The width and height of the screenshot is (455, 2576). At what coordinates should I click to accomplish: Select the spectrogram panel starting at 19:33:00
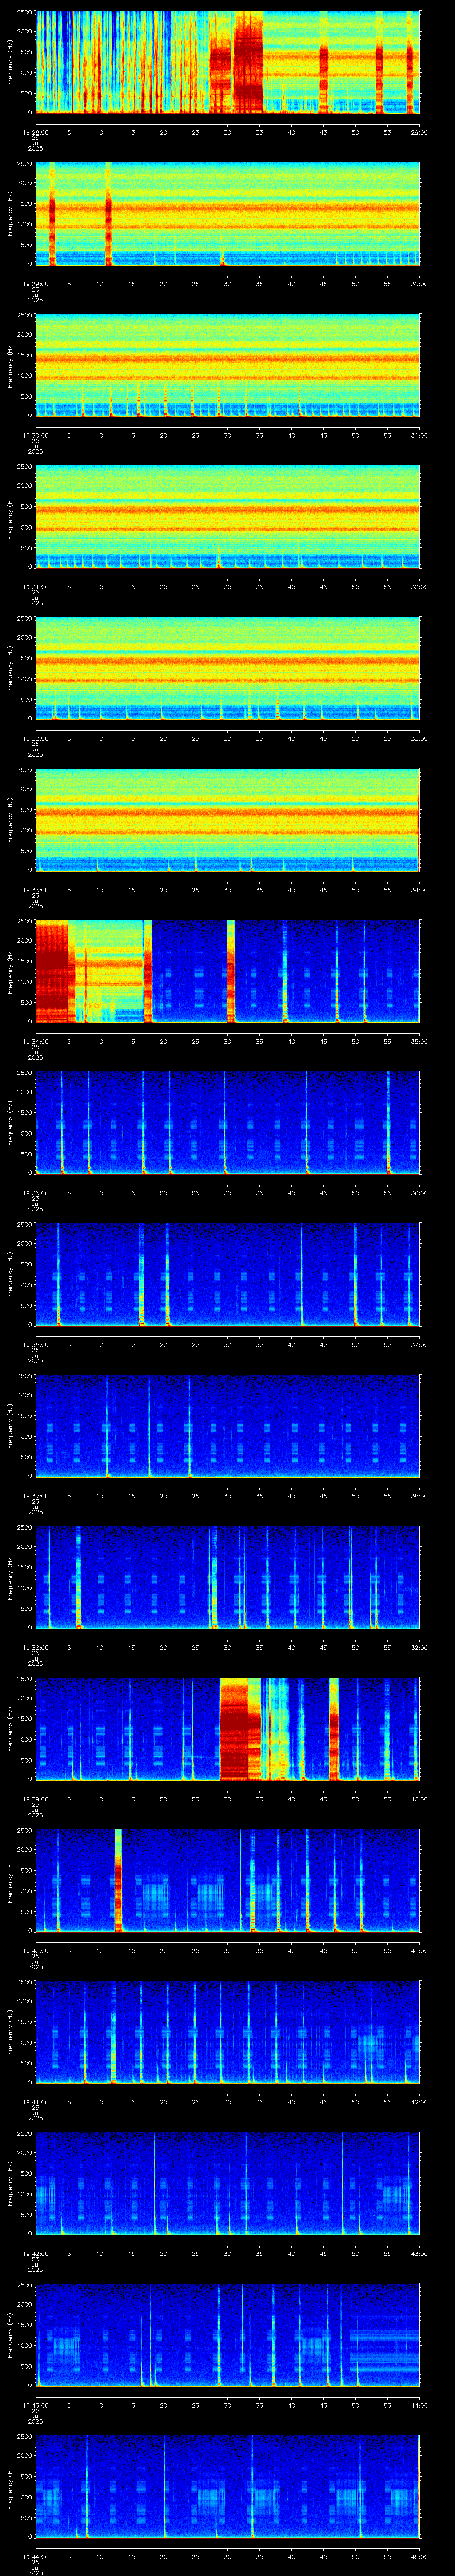tap(227, 819)
